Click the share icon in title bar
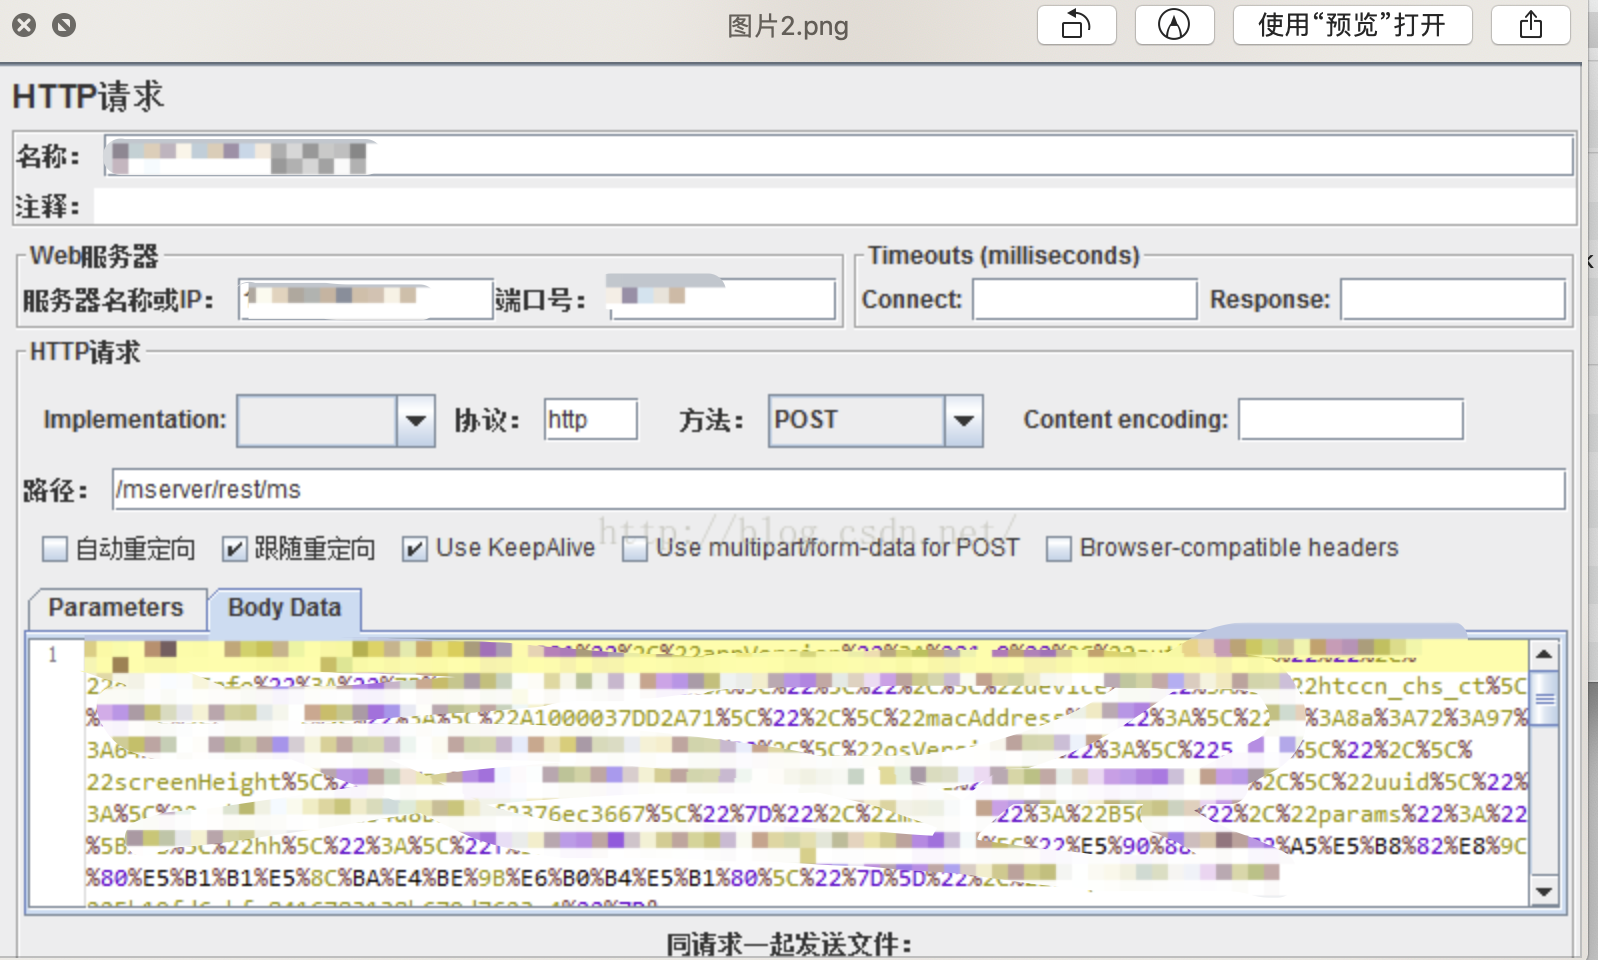Screen dimensions: 1598x960 pos(1530,25)
